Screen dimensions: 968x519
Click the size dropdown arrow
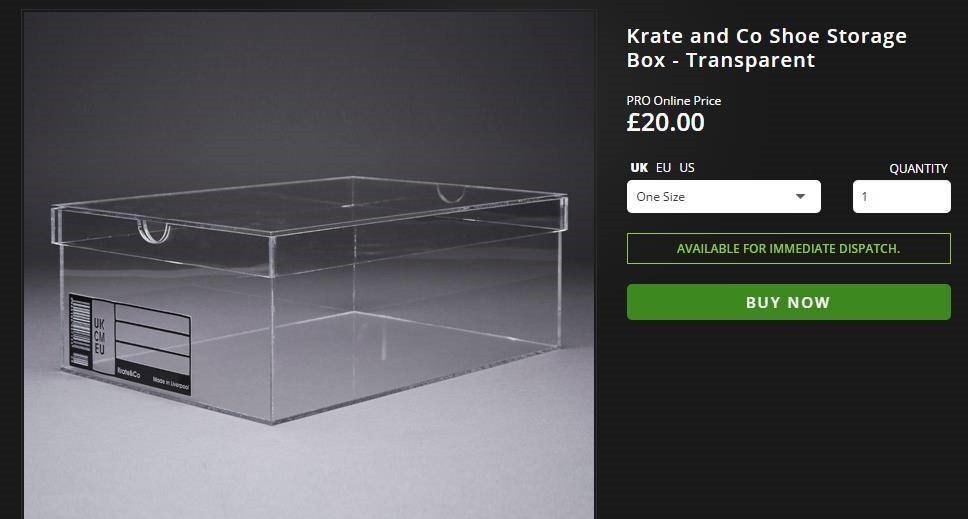[800, 197]
